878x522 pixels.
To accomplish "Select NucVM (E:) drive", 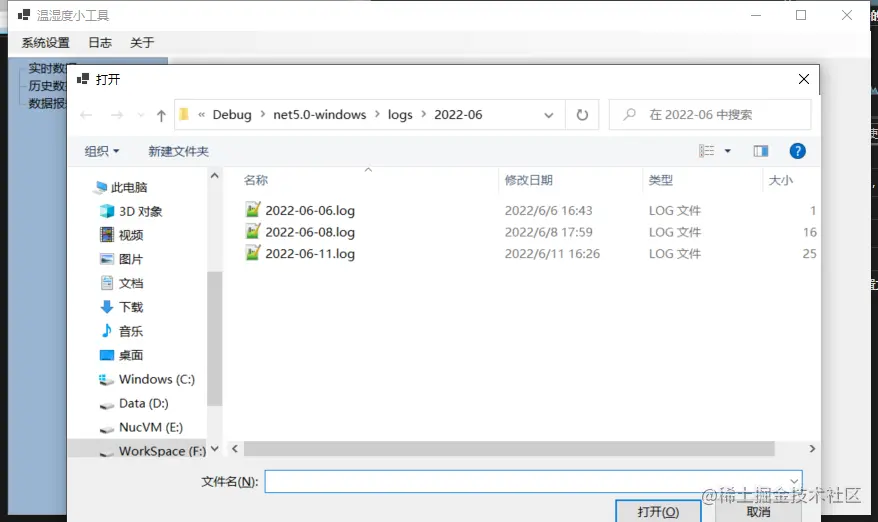I will 151,427.
